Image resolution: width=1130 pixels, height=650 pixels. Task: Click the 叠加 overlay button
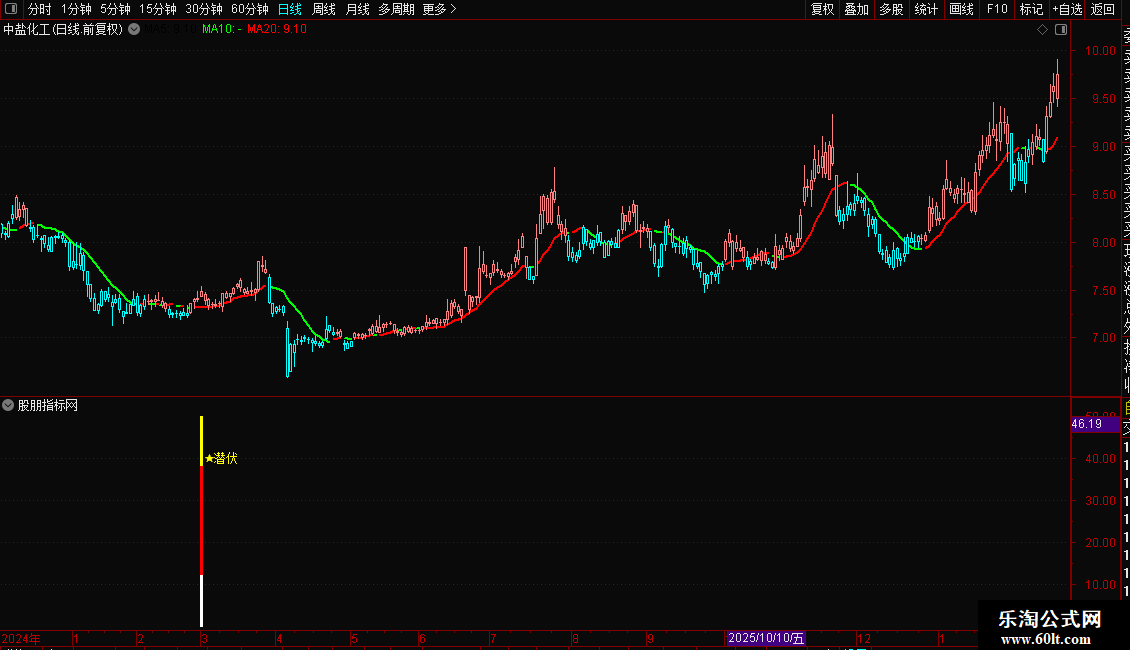[x=857, y=9]
